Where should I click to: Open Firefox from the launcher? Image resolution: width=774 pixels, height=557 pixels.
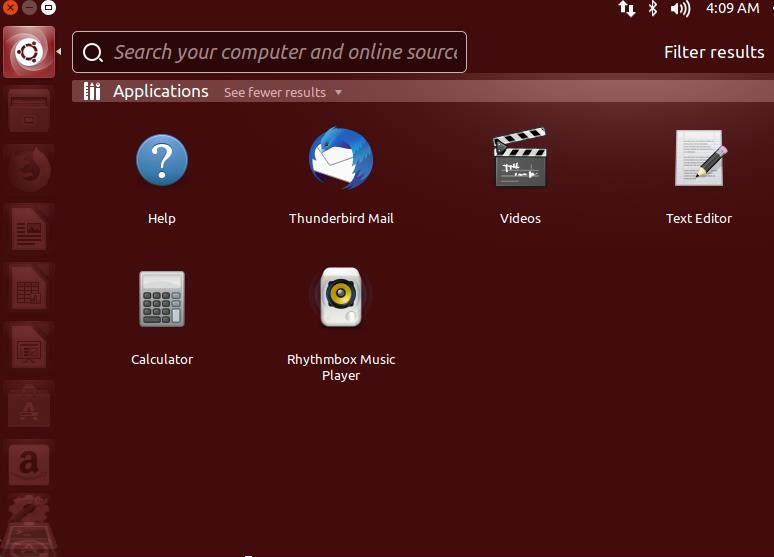[x=29, y=170]
